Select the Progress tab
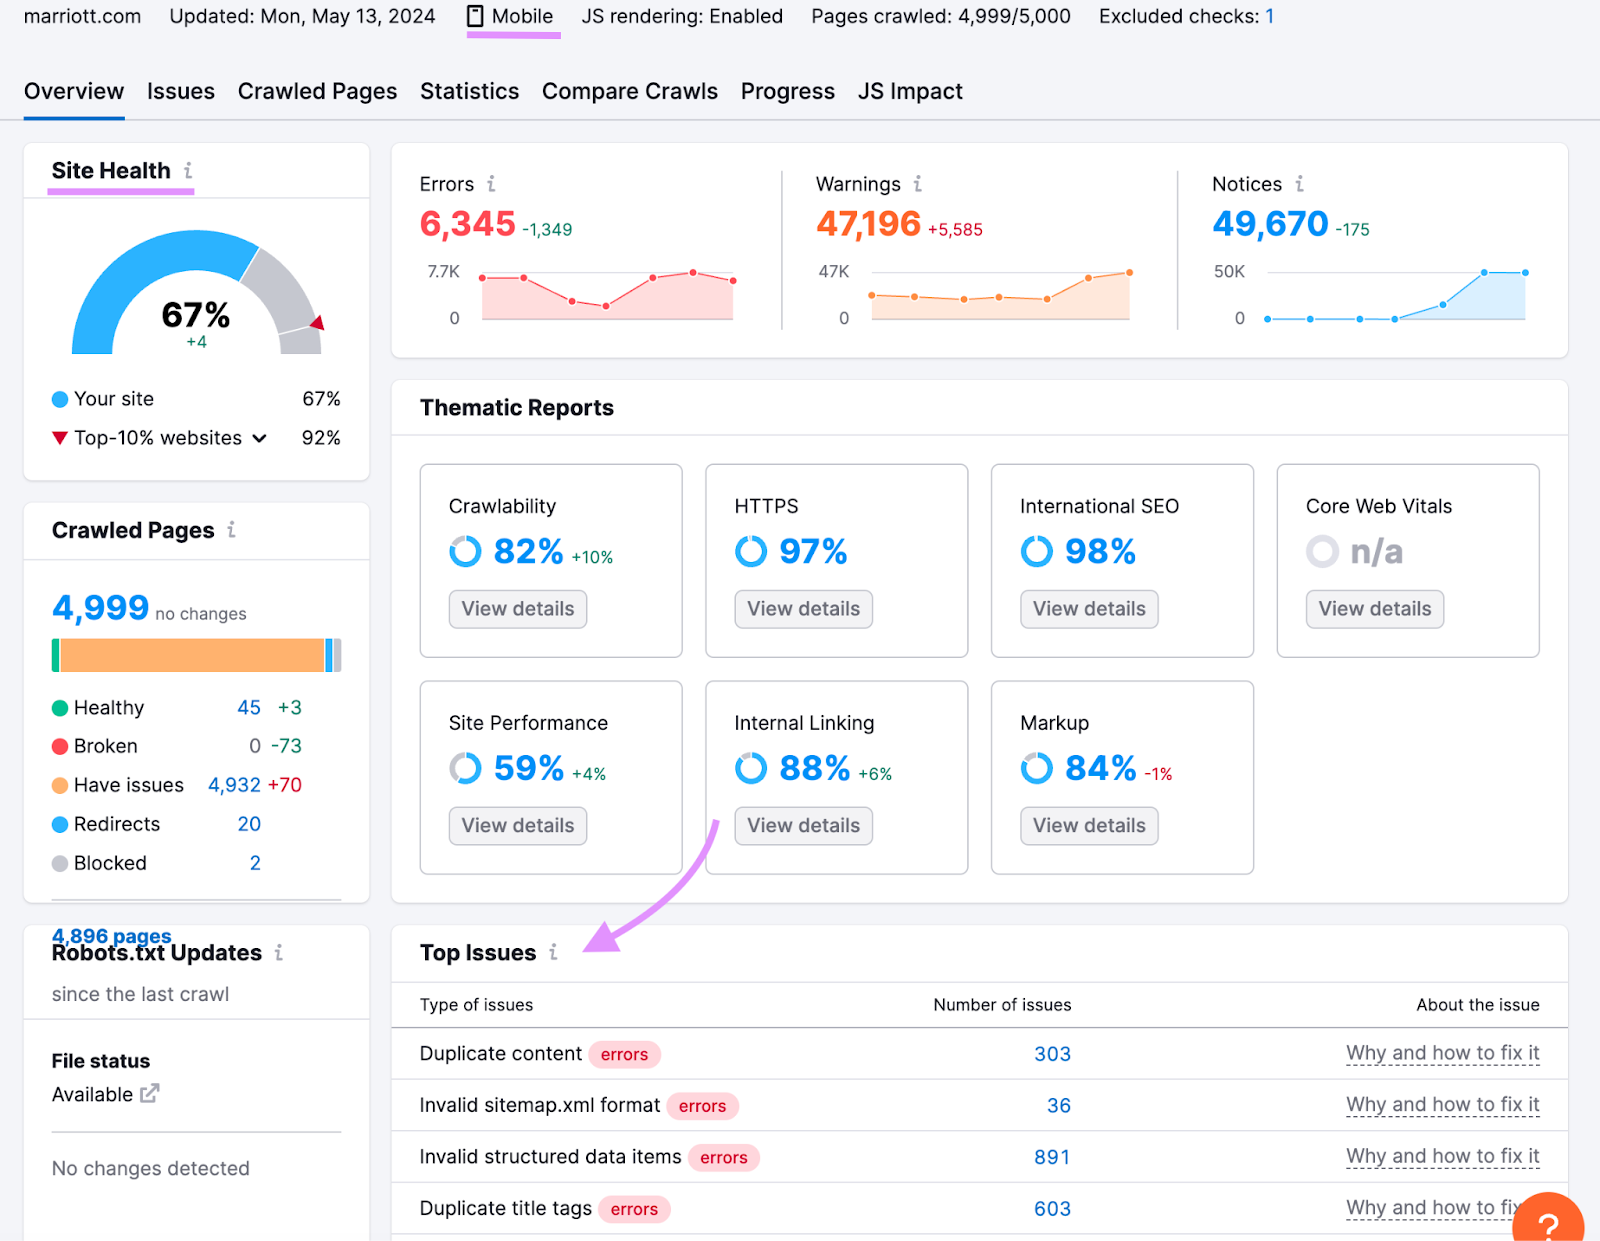Viewport: 1600px width, 1241px height. point(788,91)
